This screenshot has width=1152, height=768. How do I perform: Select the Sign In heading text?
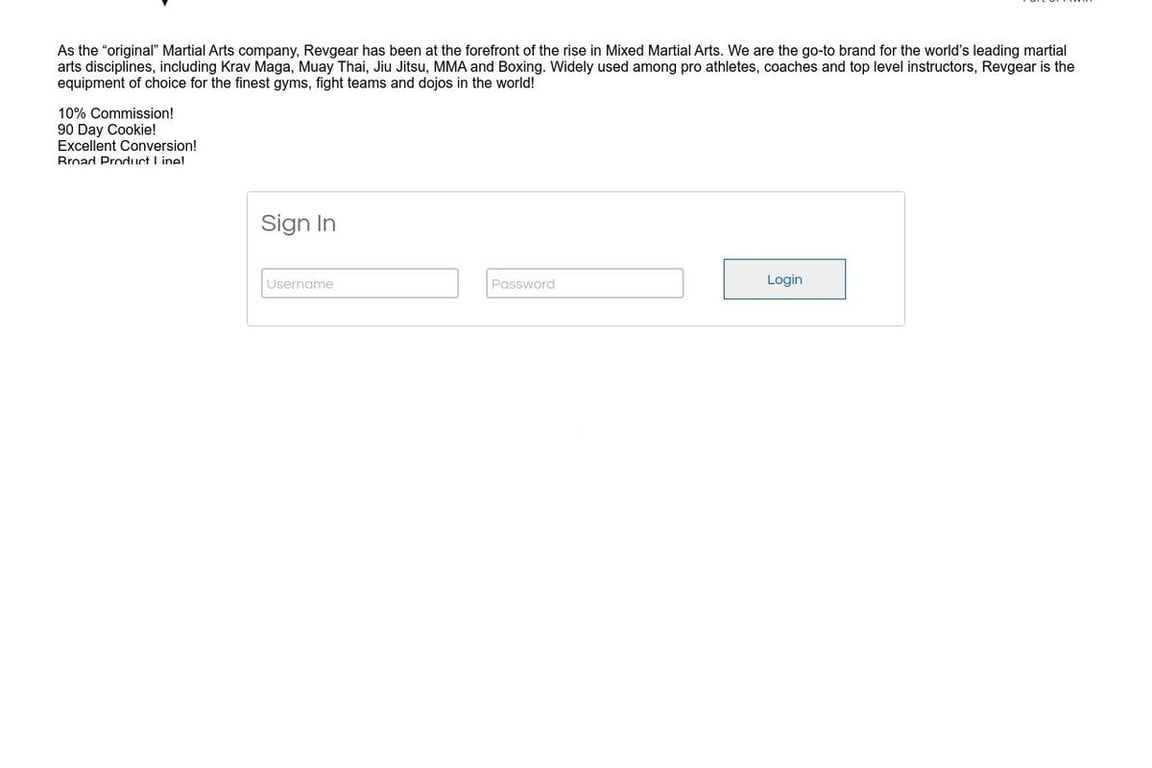pyautogui.click(x=298, y=223)
